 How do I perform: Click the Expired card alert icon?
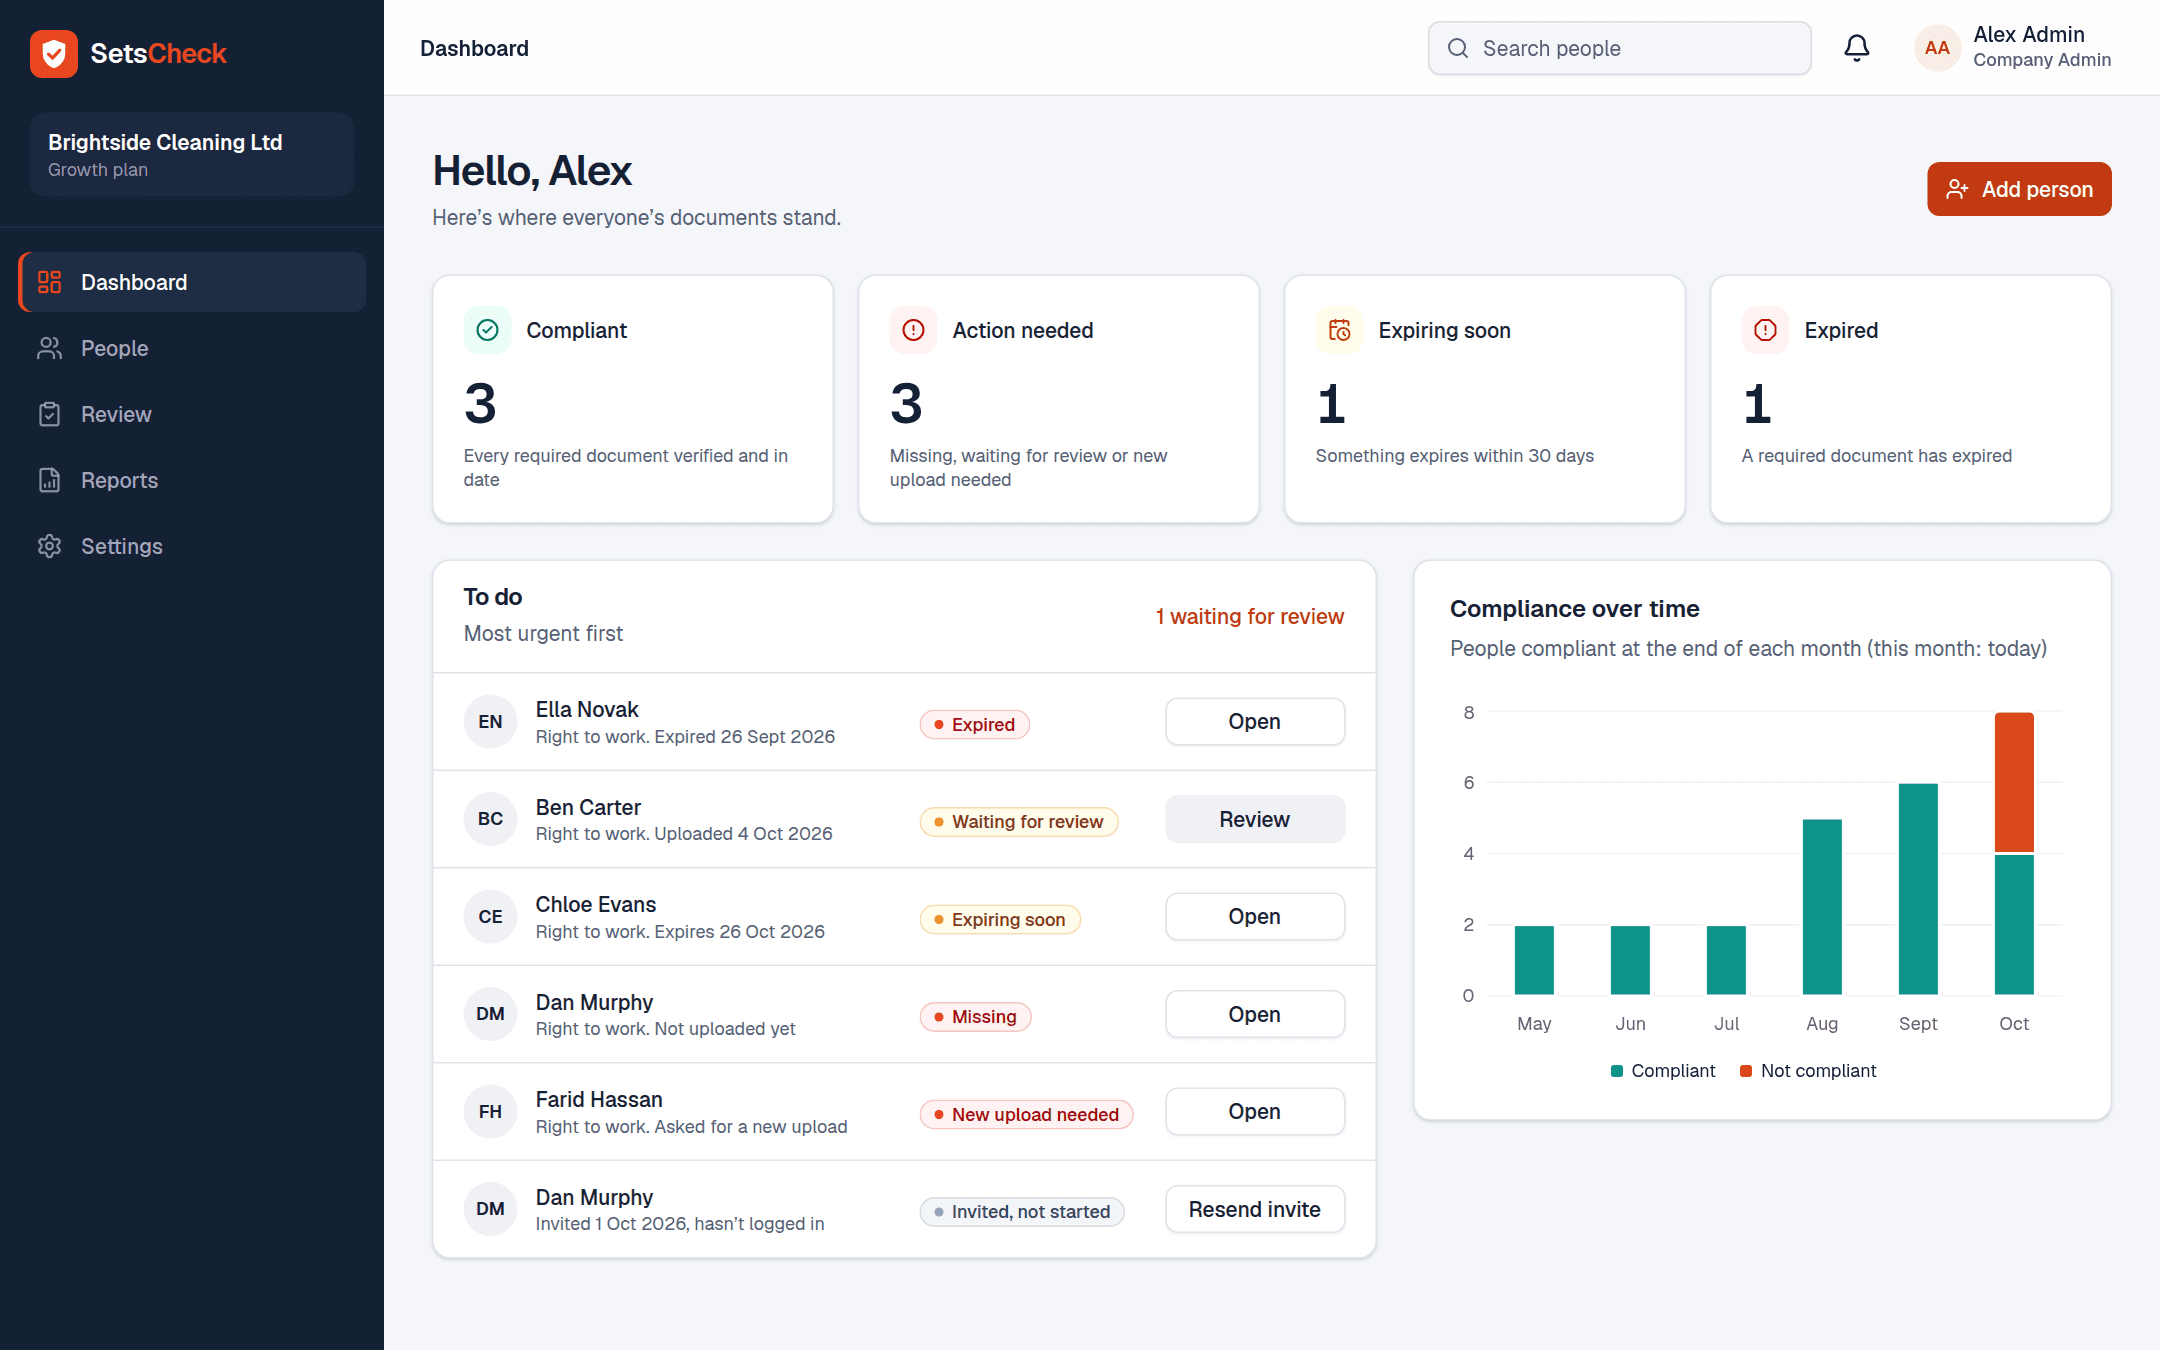coord(1766,330)
